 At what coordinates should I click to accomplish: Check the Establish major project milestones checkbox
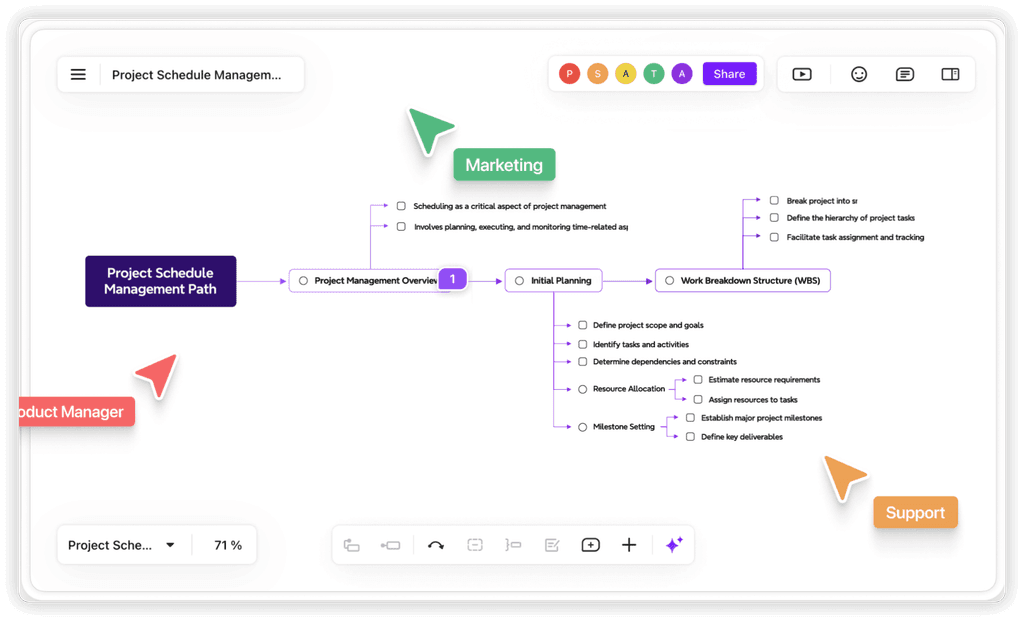tap(690, 418)
